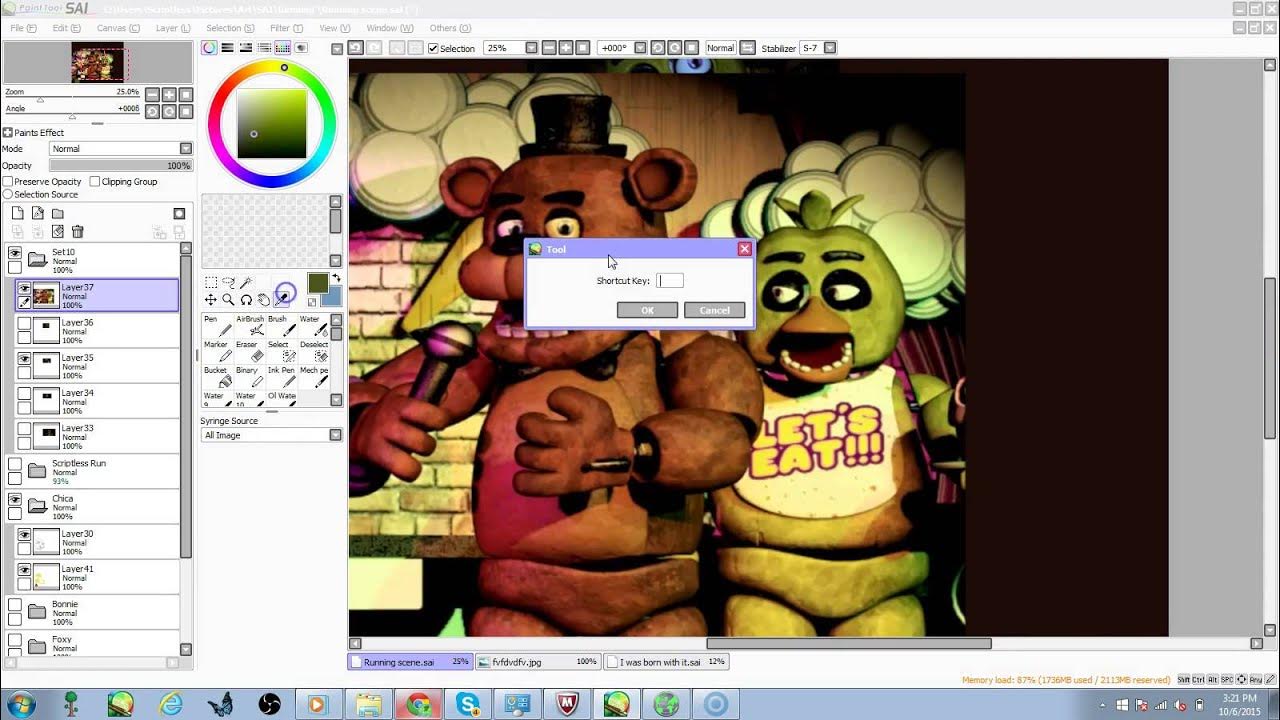Hide the Layer35 layer
The image size is (1280, 720).
click(24, 358)
